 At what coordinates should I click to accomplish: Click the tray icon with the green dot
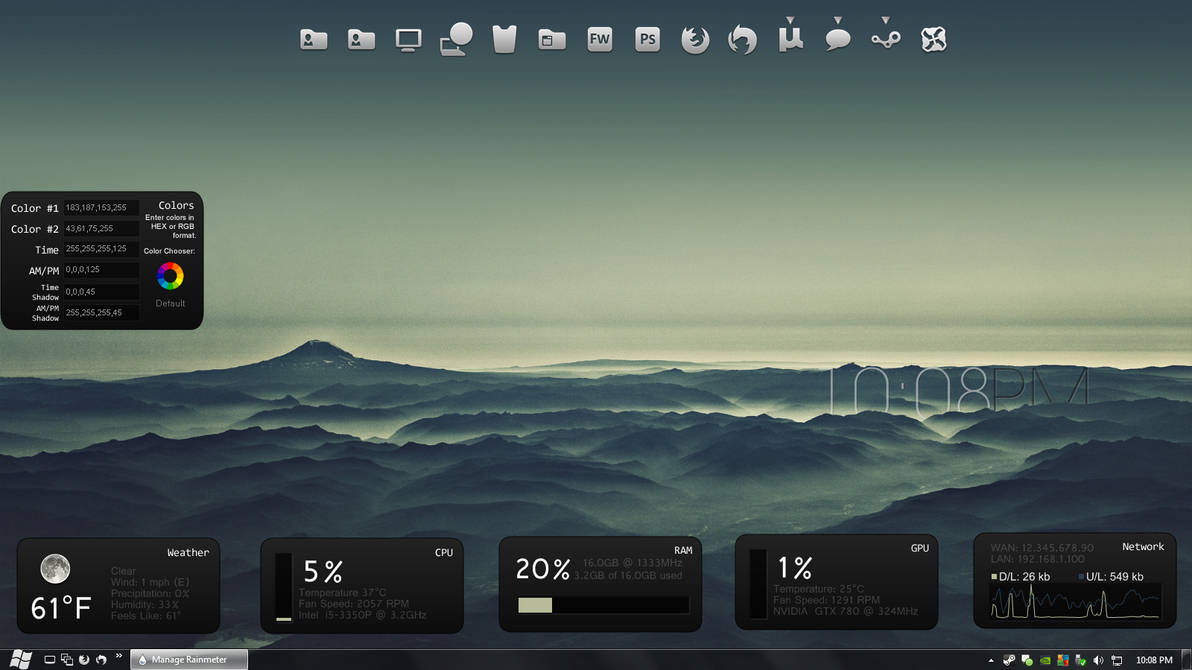pyautogui.click(x=1027, y=660)
